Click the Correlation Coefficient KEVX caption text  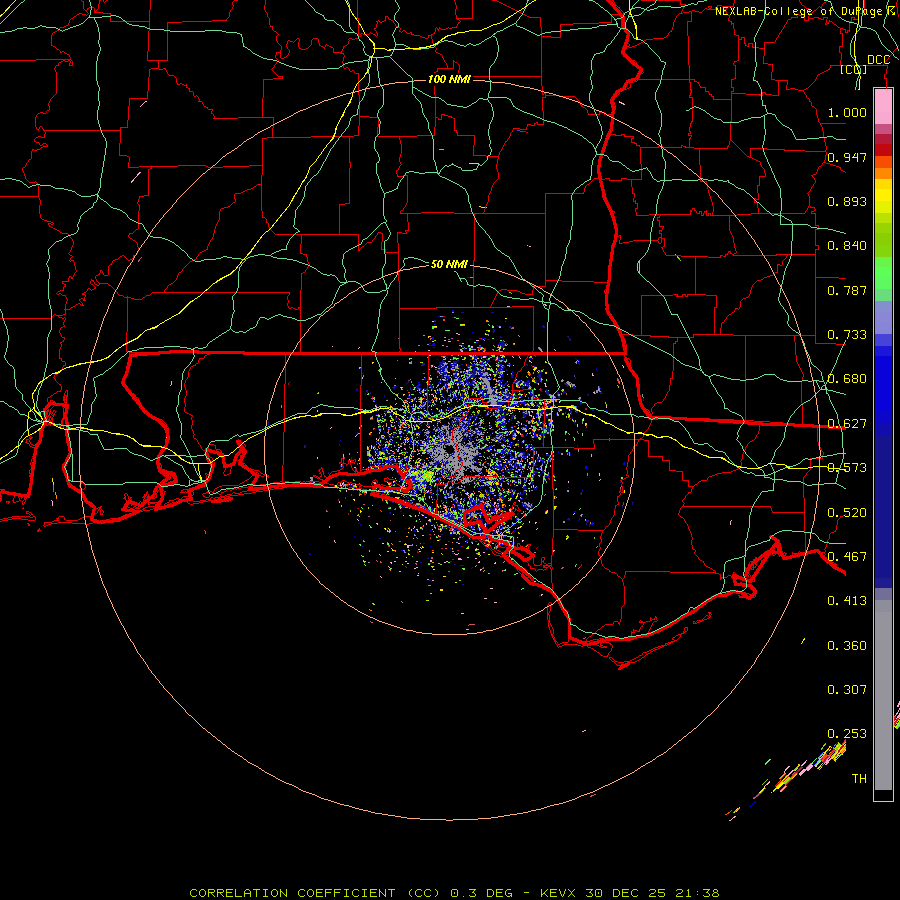tap(454, 893)
